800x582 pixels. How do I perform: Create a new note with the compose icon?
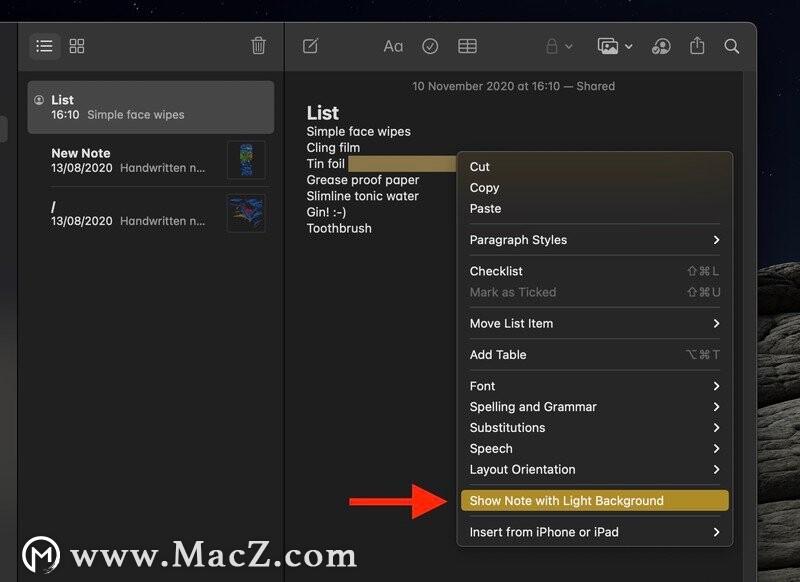click(x=311, y=46)
